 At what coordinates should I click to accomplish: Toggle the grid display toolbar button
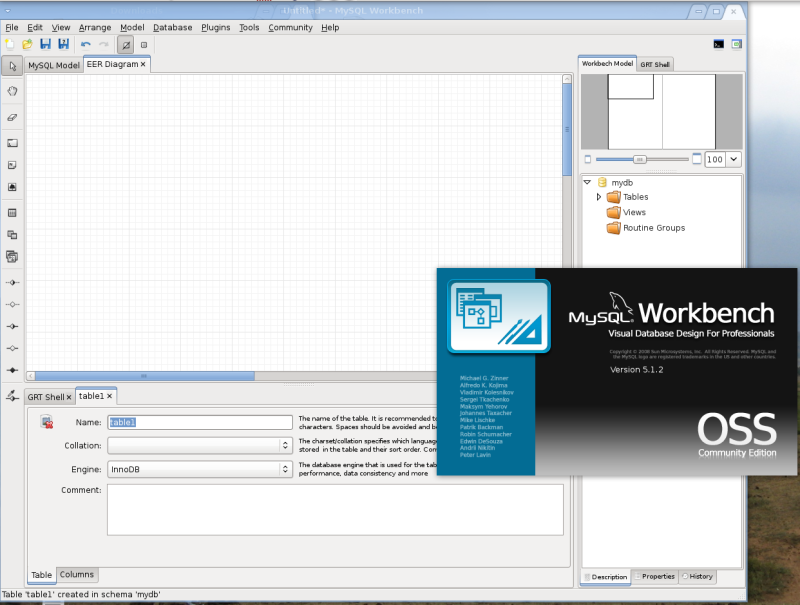126,45
